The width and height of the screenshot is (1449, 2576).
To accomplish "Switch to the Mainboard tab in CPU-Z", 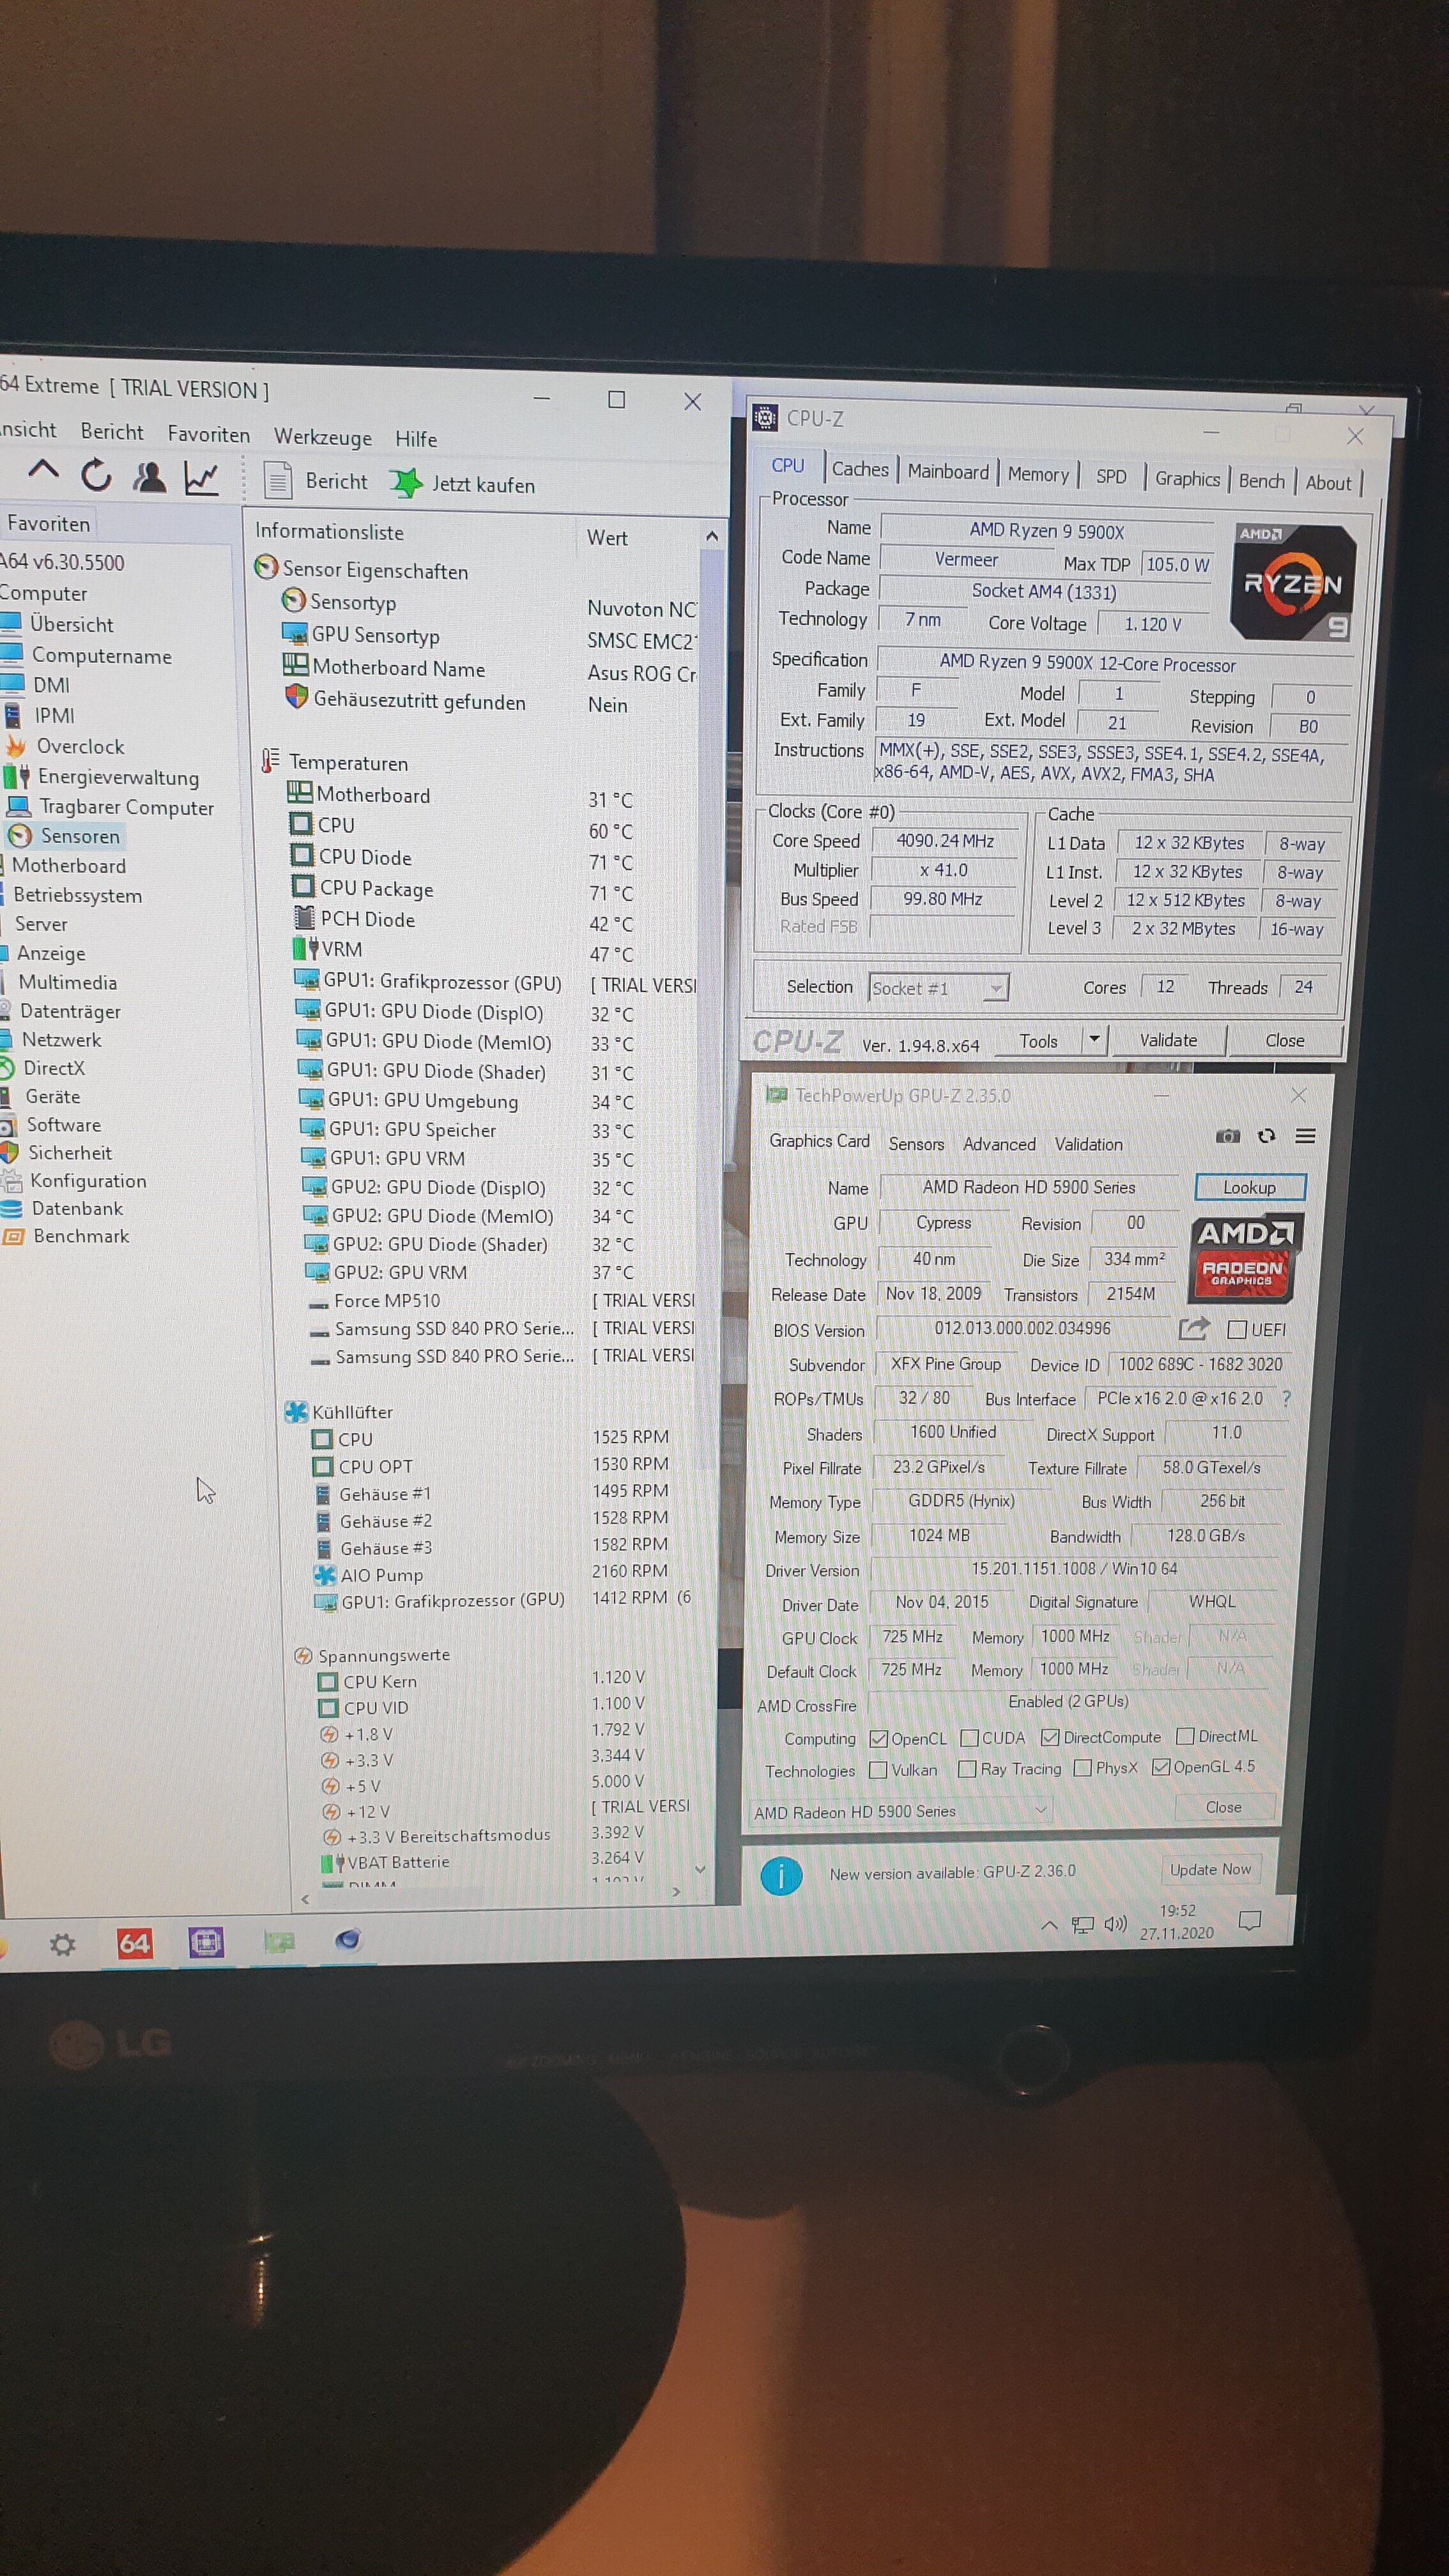I will 948,472.
